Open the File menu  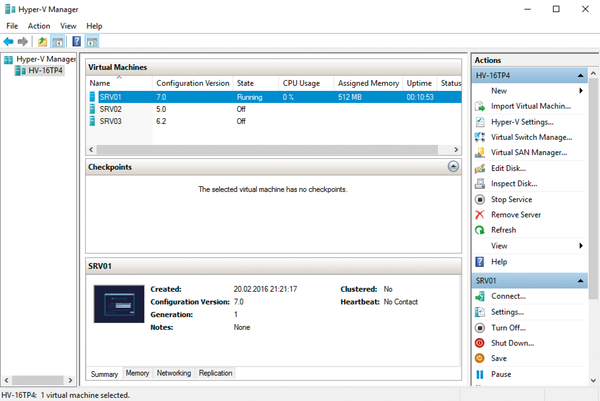point(12,26)
